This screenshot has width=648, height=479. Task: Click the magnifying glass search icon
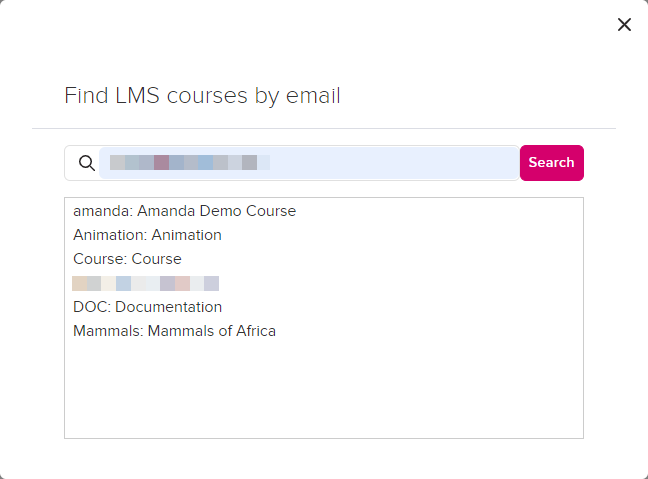pos(87,163)
